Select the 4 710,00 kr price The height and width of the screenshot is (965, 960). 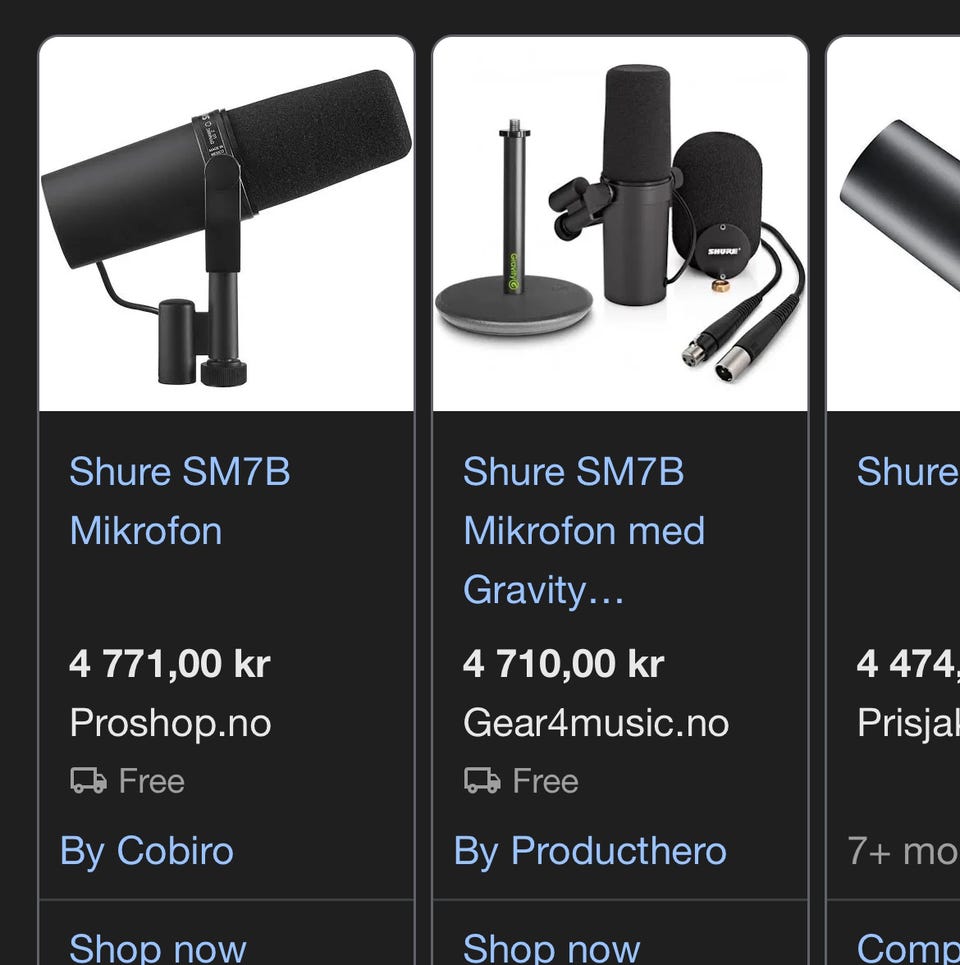tap(564, 664)
